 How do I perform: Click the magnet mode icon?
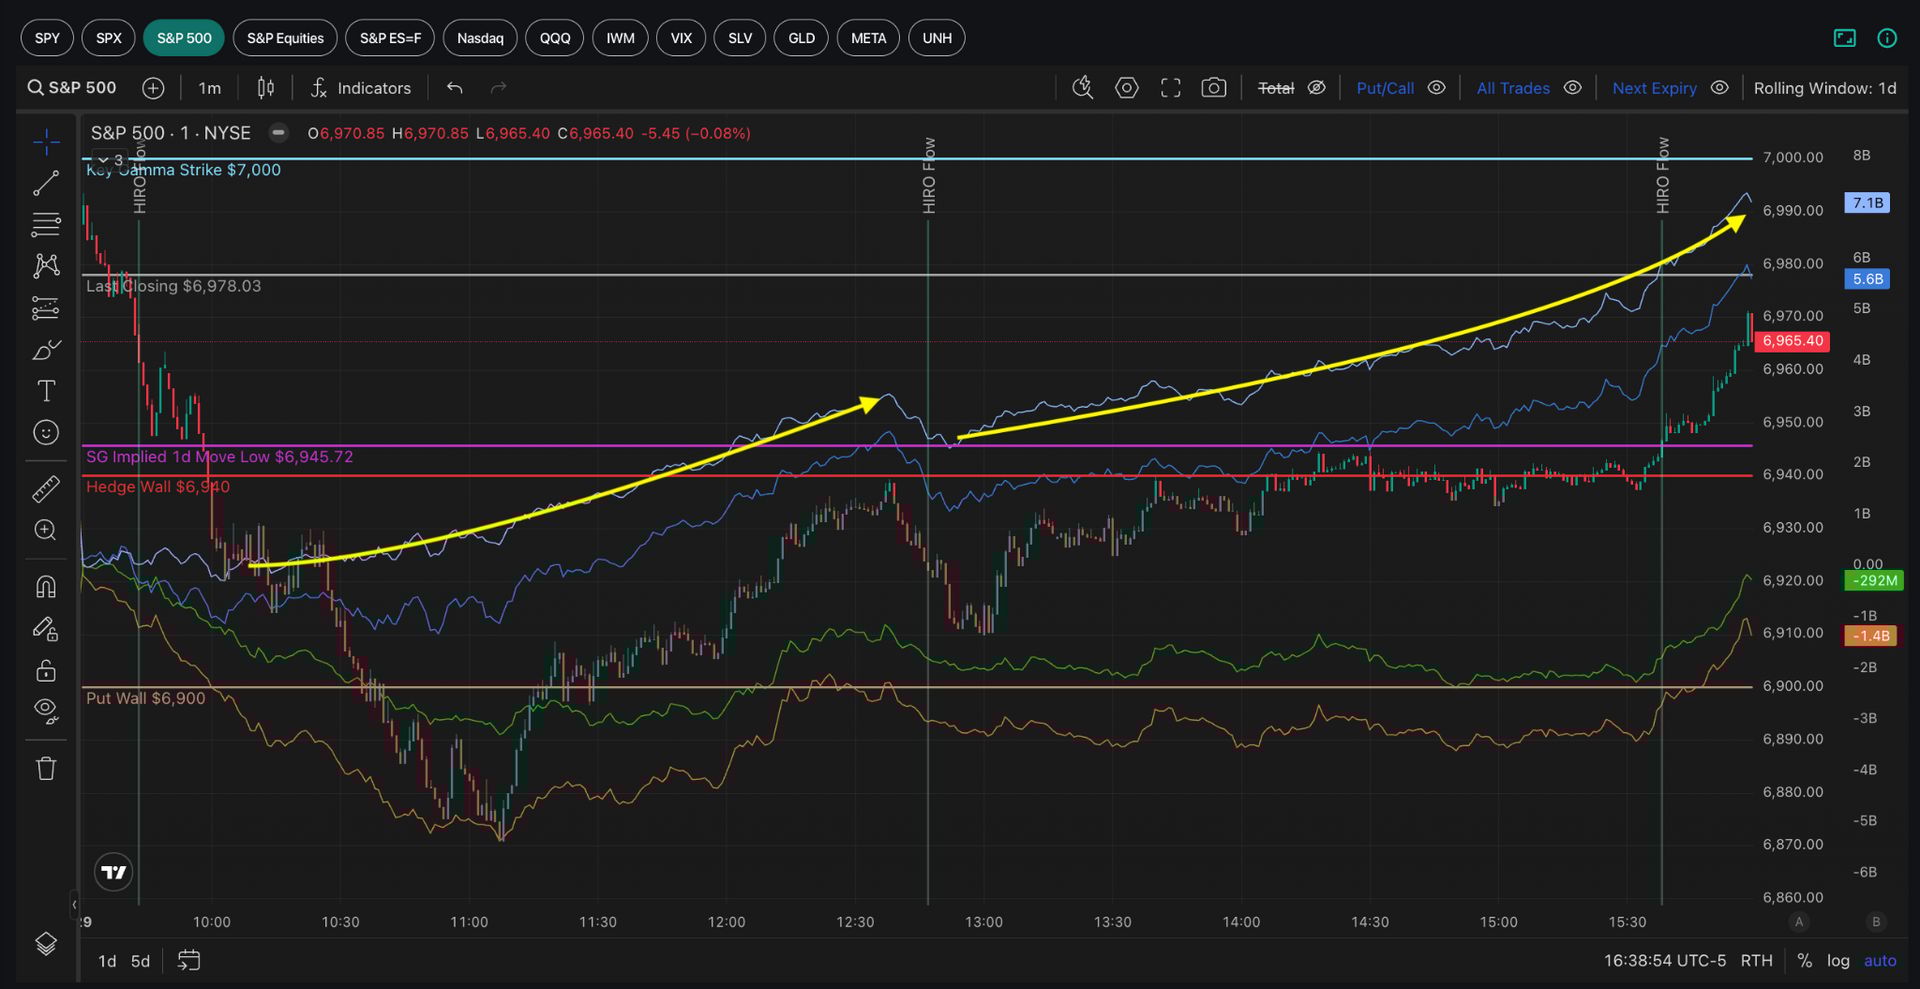[x=46, y=587]
